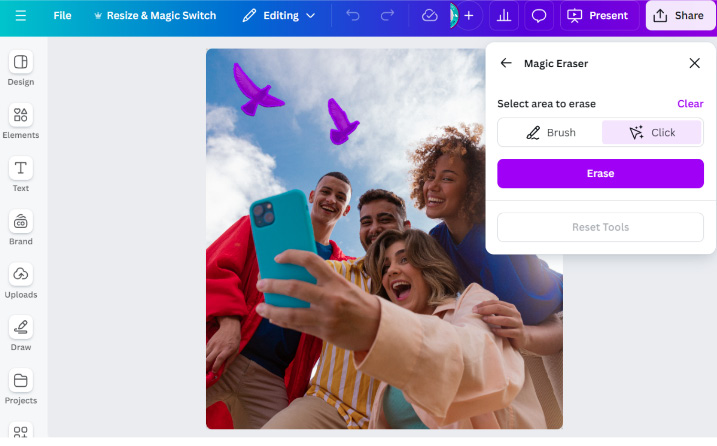
Task: Add a collaborator with plus button
Action: click(469, 16)
